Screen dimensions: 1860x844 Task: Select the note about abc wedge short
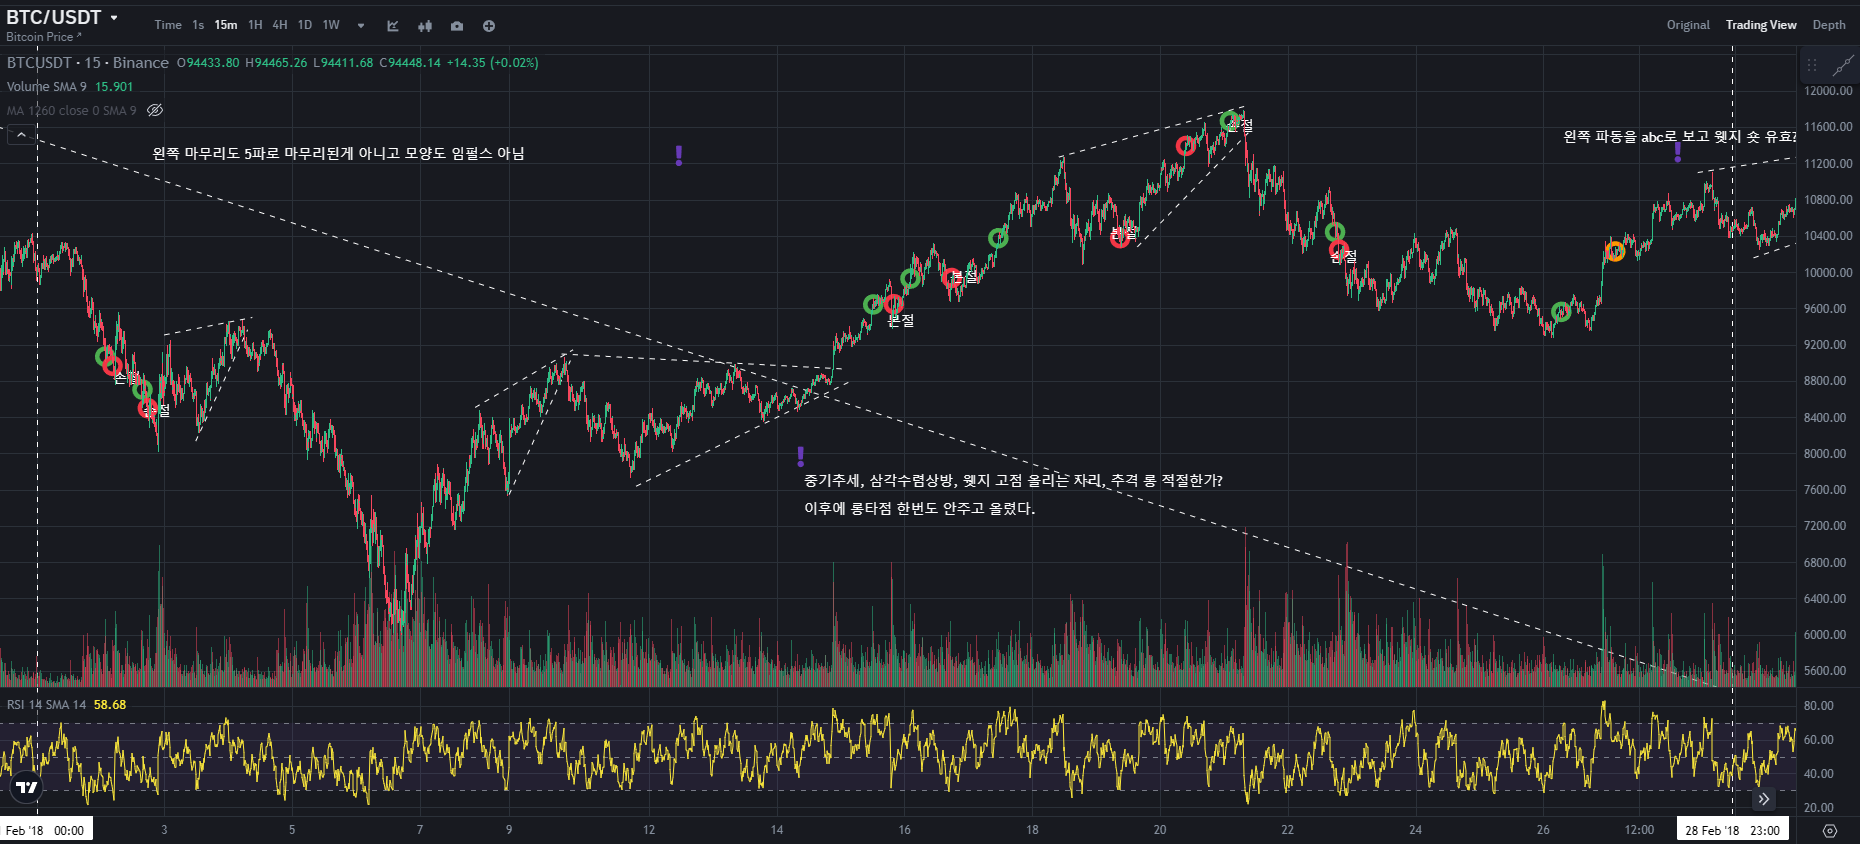click(x=1680, y=136)
